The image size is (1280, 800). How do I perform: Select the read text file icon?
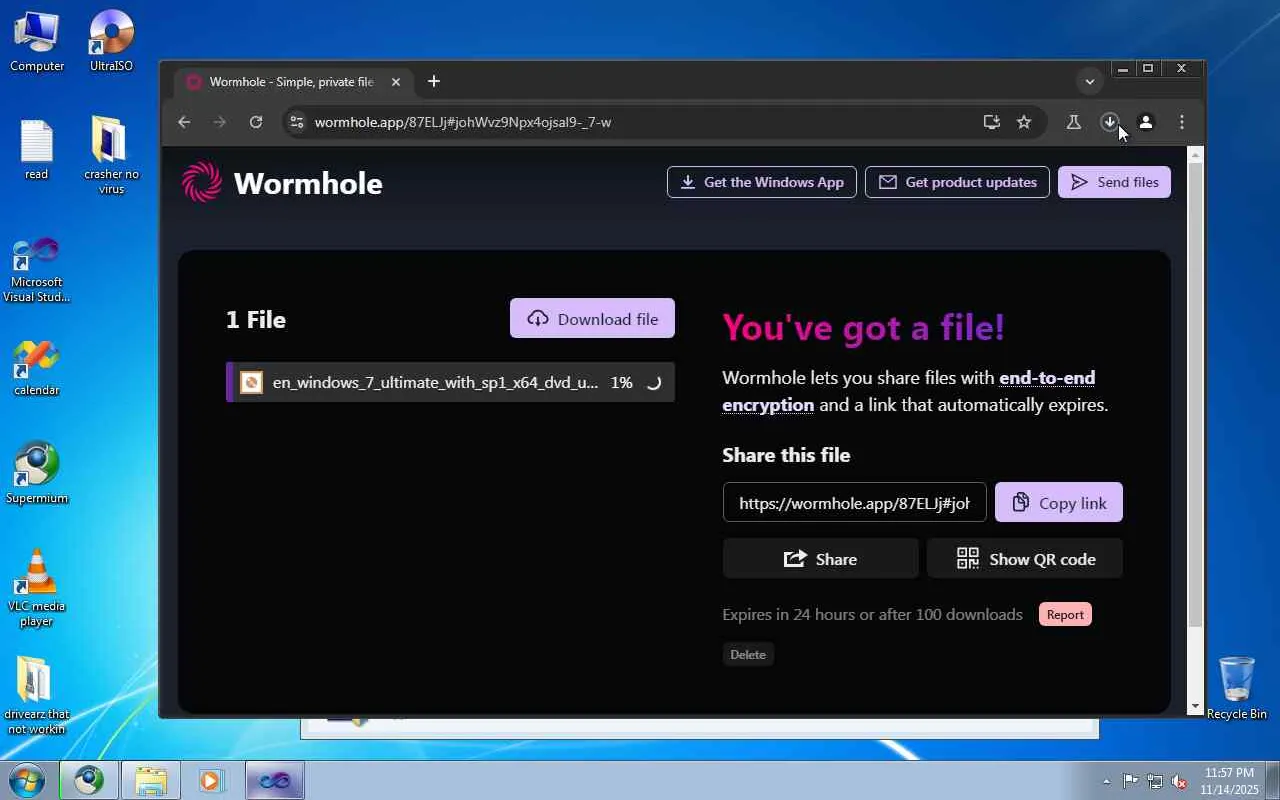37,150
